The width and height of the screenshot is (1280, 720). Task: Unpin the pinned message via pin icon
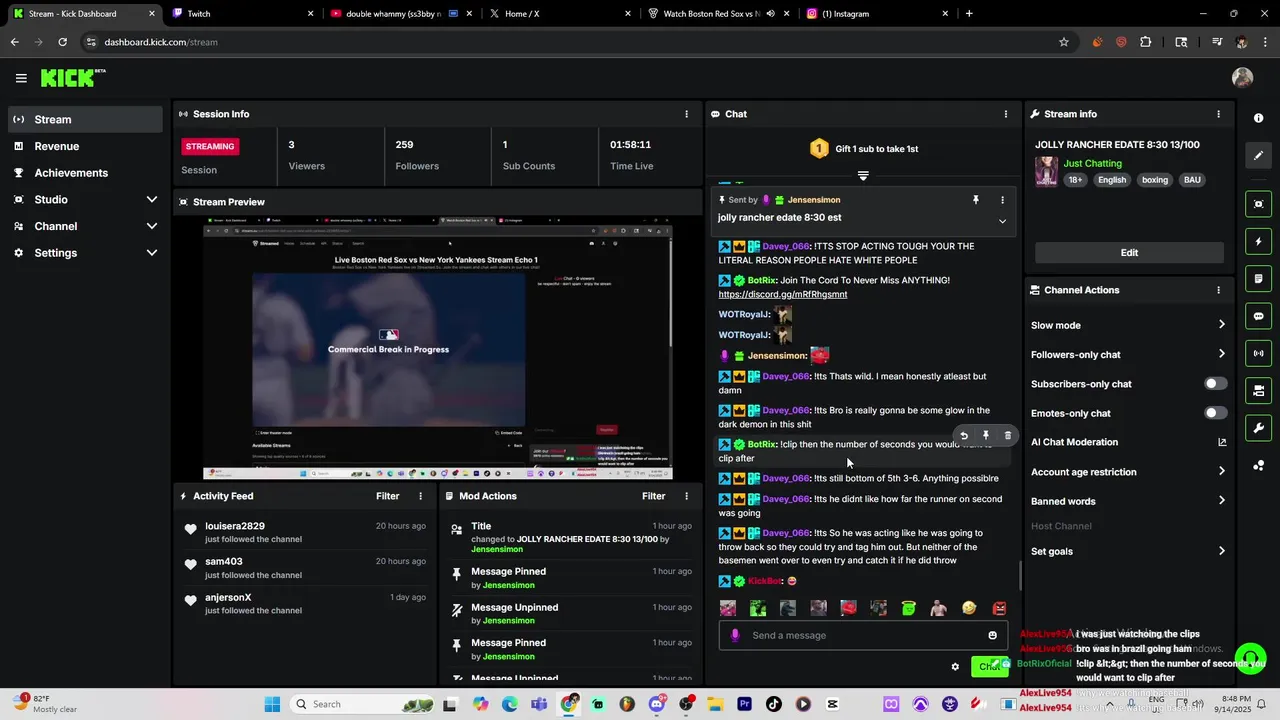(x=976, y=200)
